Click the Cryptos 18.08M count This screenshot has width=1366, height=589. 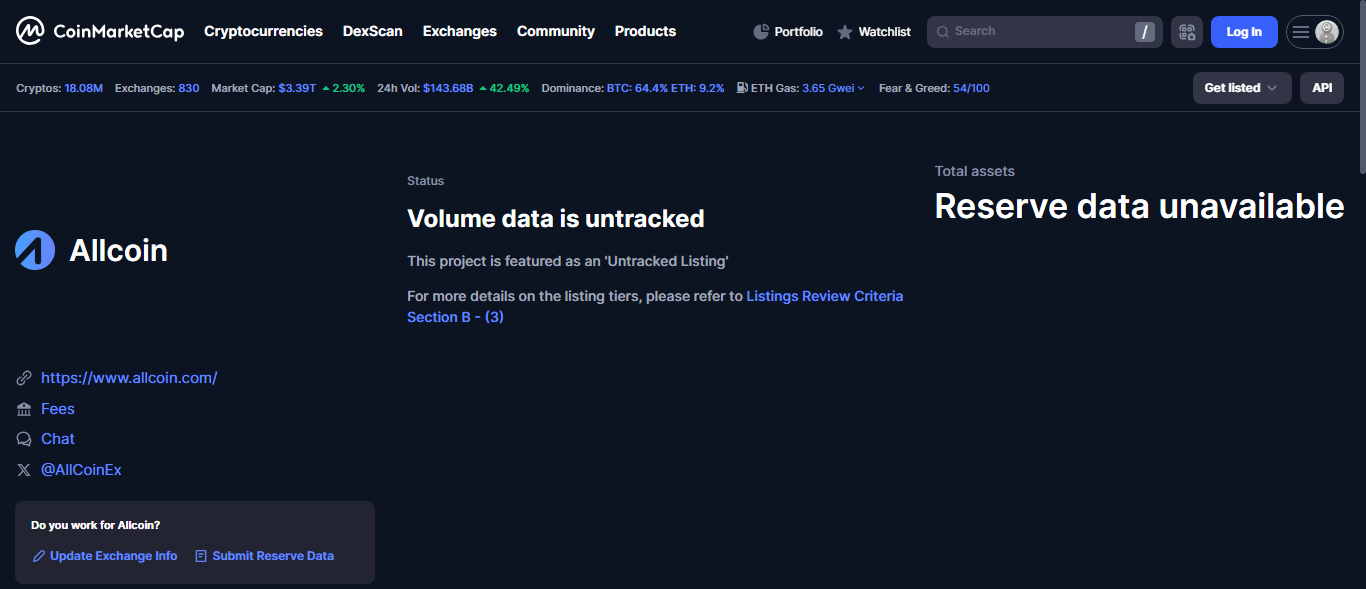pos(84,88)
